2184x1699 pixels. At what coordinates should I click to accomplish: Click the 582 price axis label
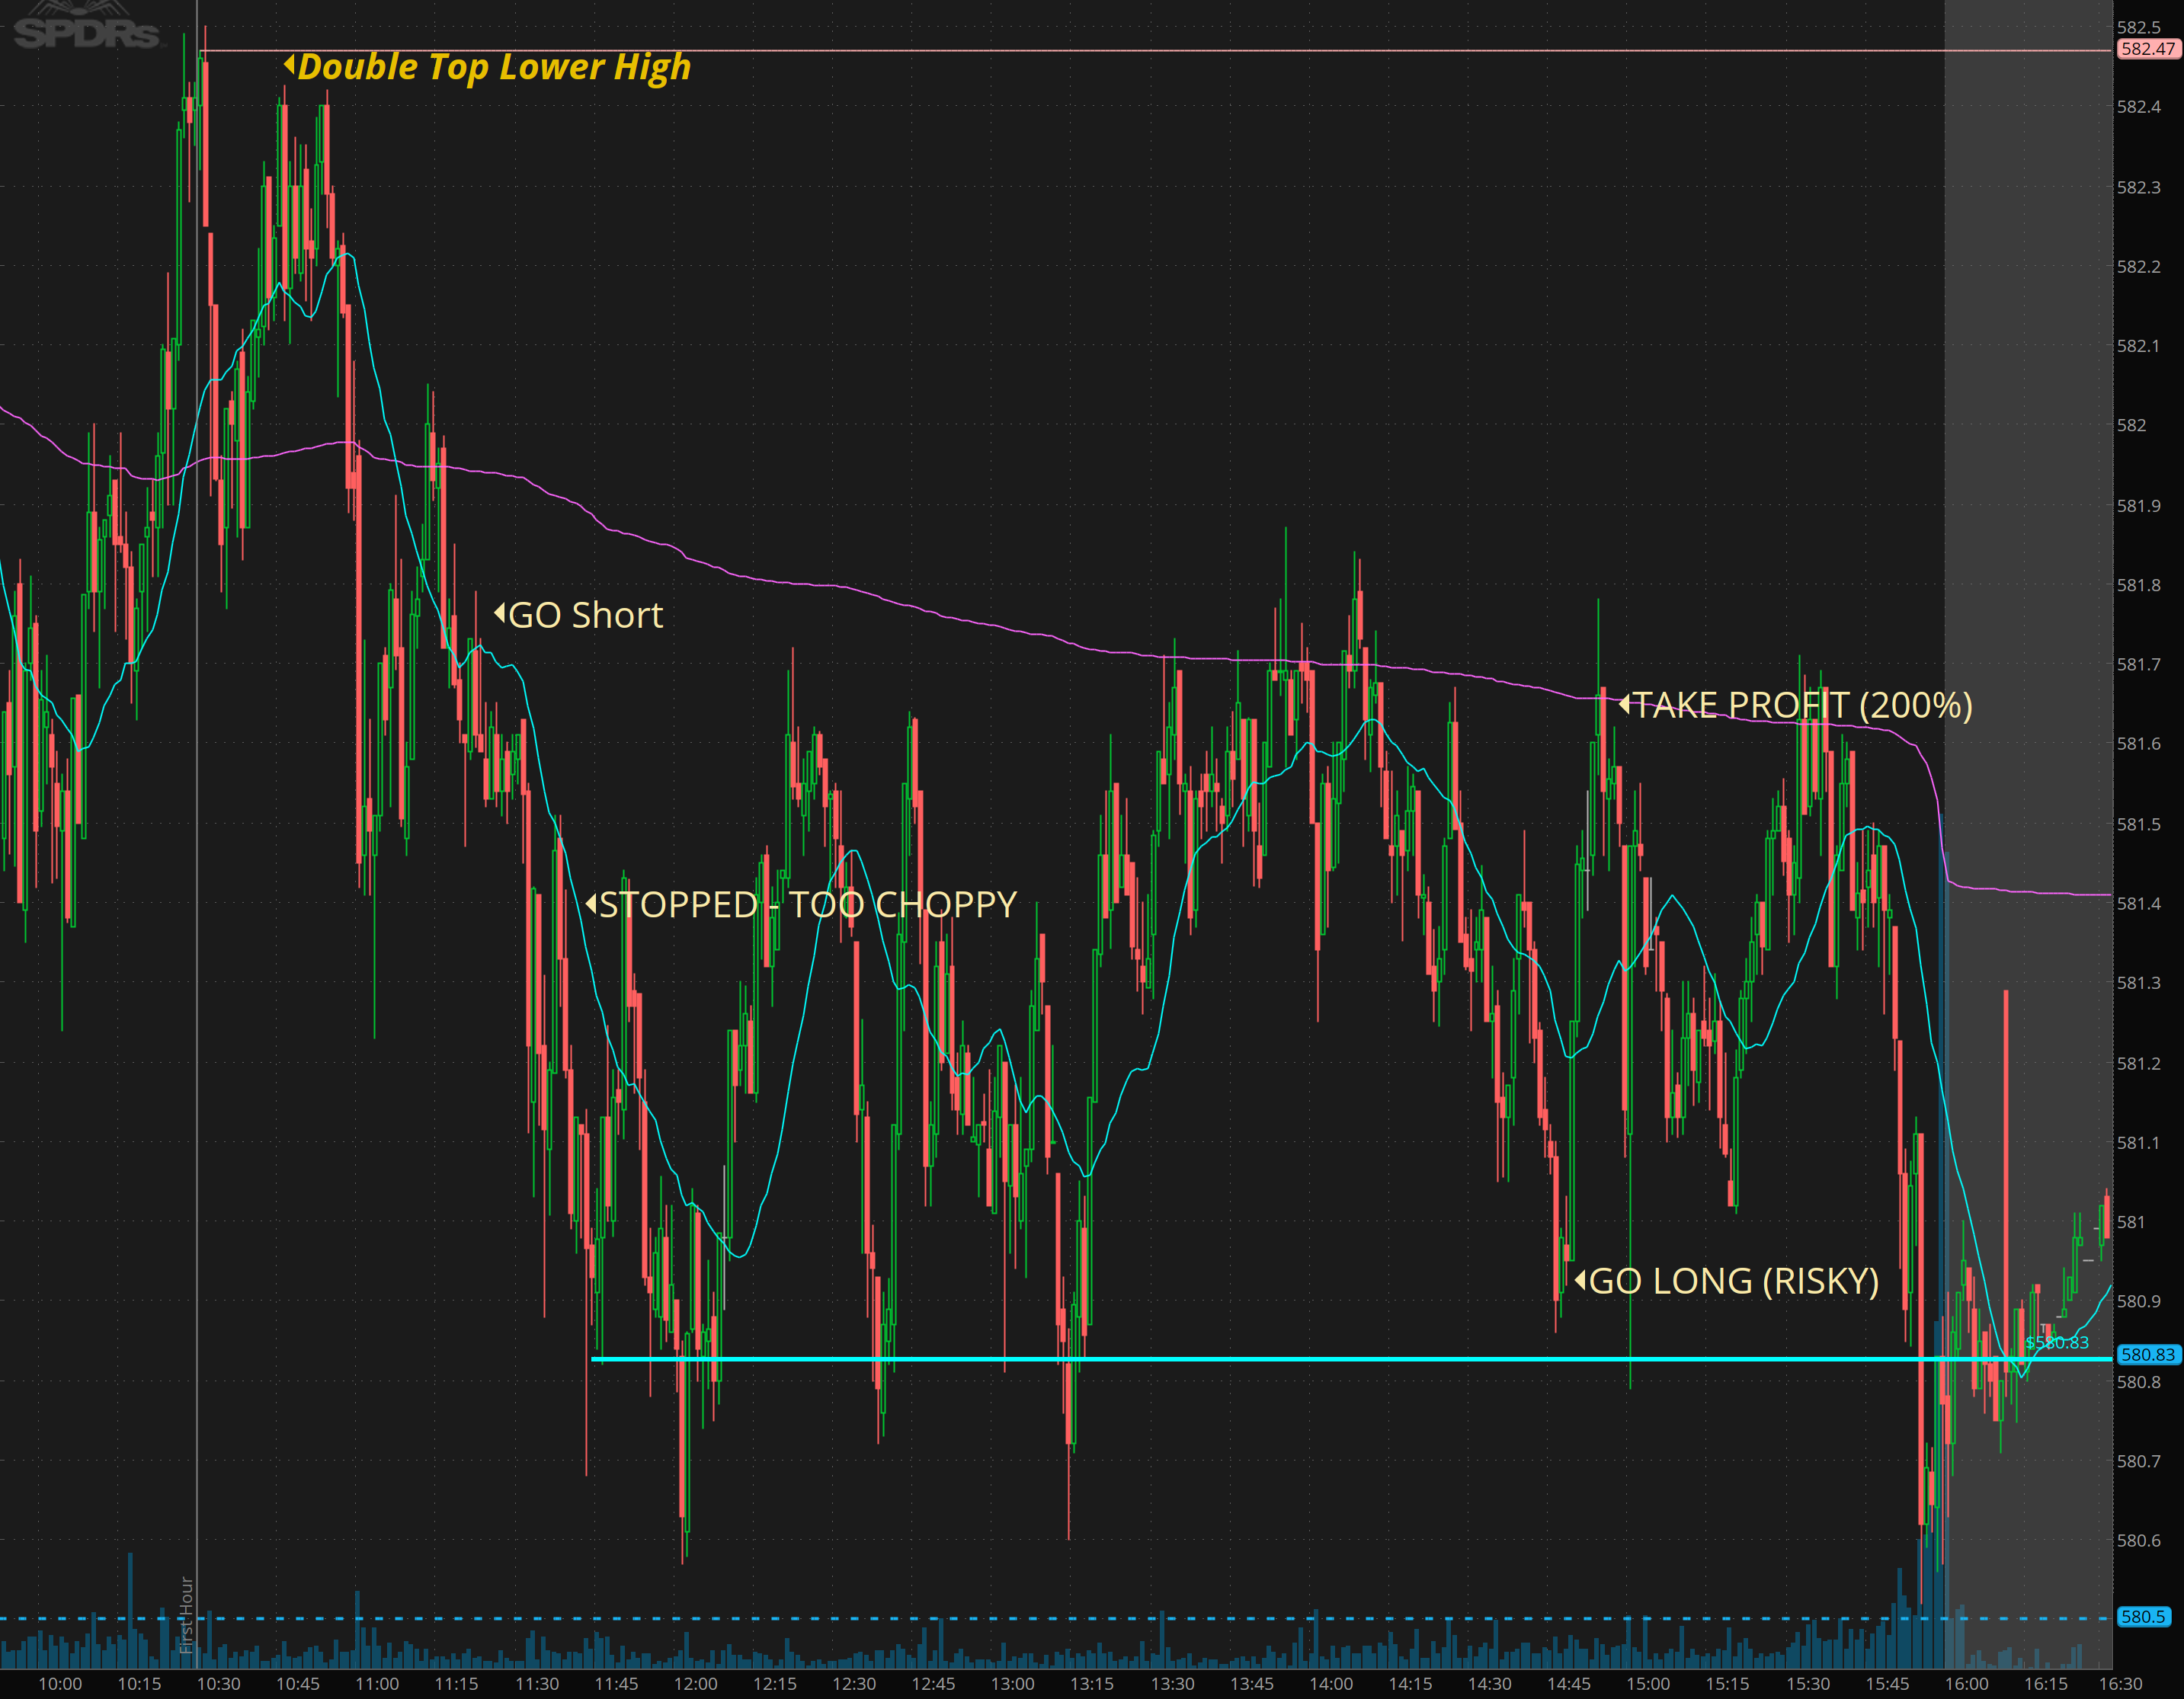[x=2131, y=425]
